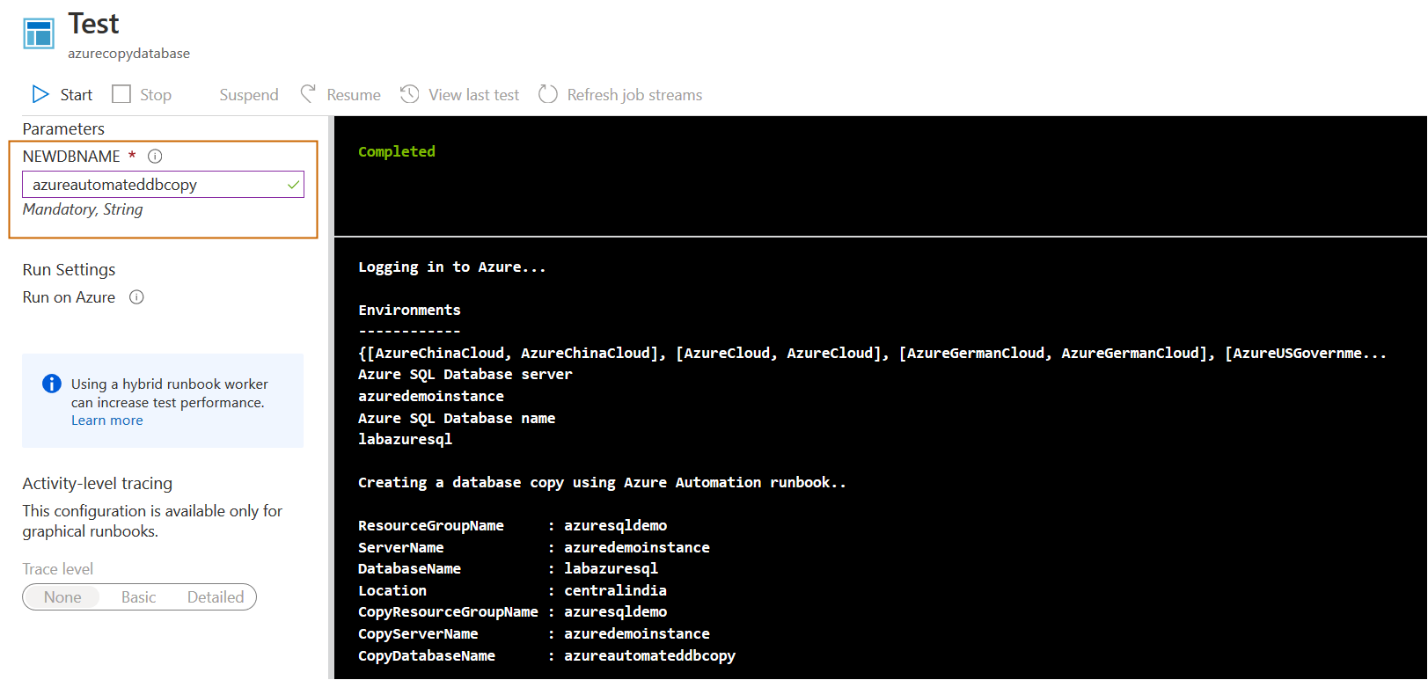Select the None trace level

click(62, 597)
